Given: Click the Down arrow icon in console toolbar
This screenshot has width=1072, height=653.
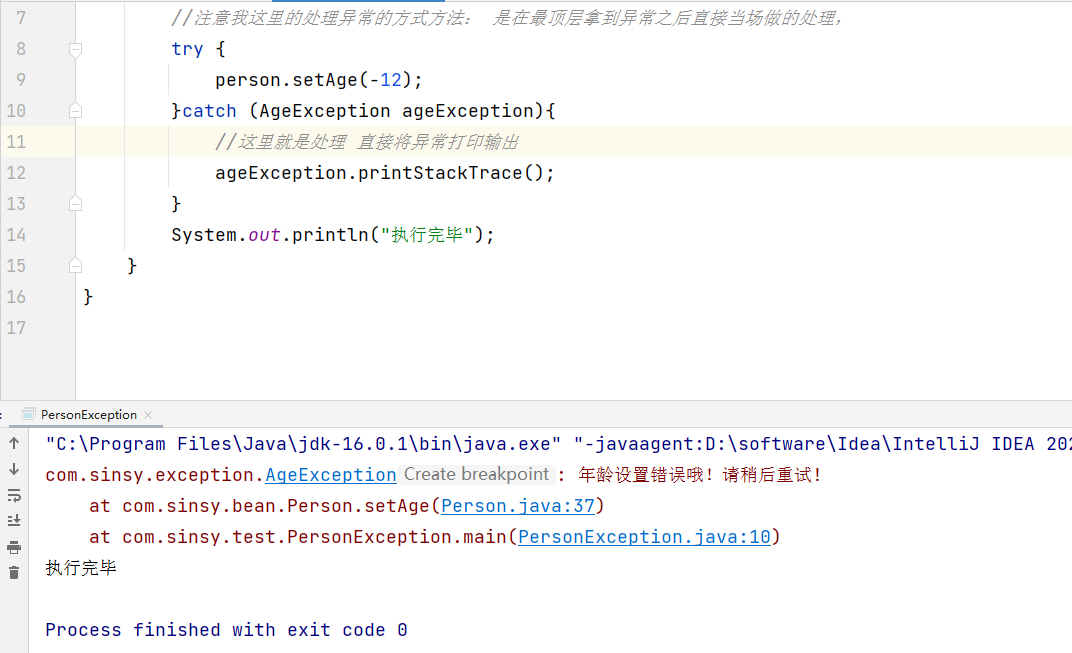Looking at the screenshot, I should [14, 469].
